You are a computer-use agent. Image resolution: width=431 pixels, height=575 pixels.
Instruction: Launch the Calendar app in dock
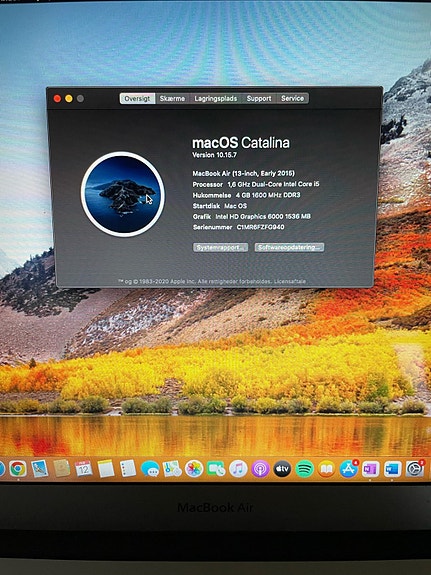coord(83,468)
